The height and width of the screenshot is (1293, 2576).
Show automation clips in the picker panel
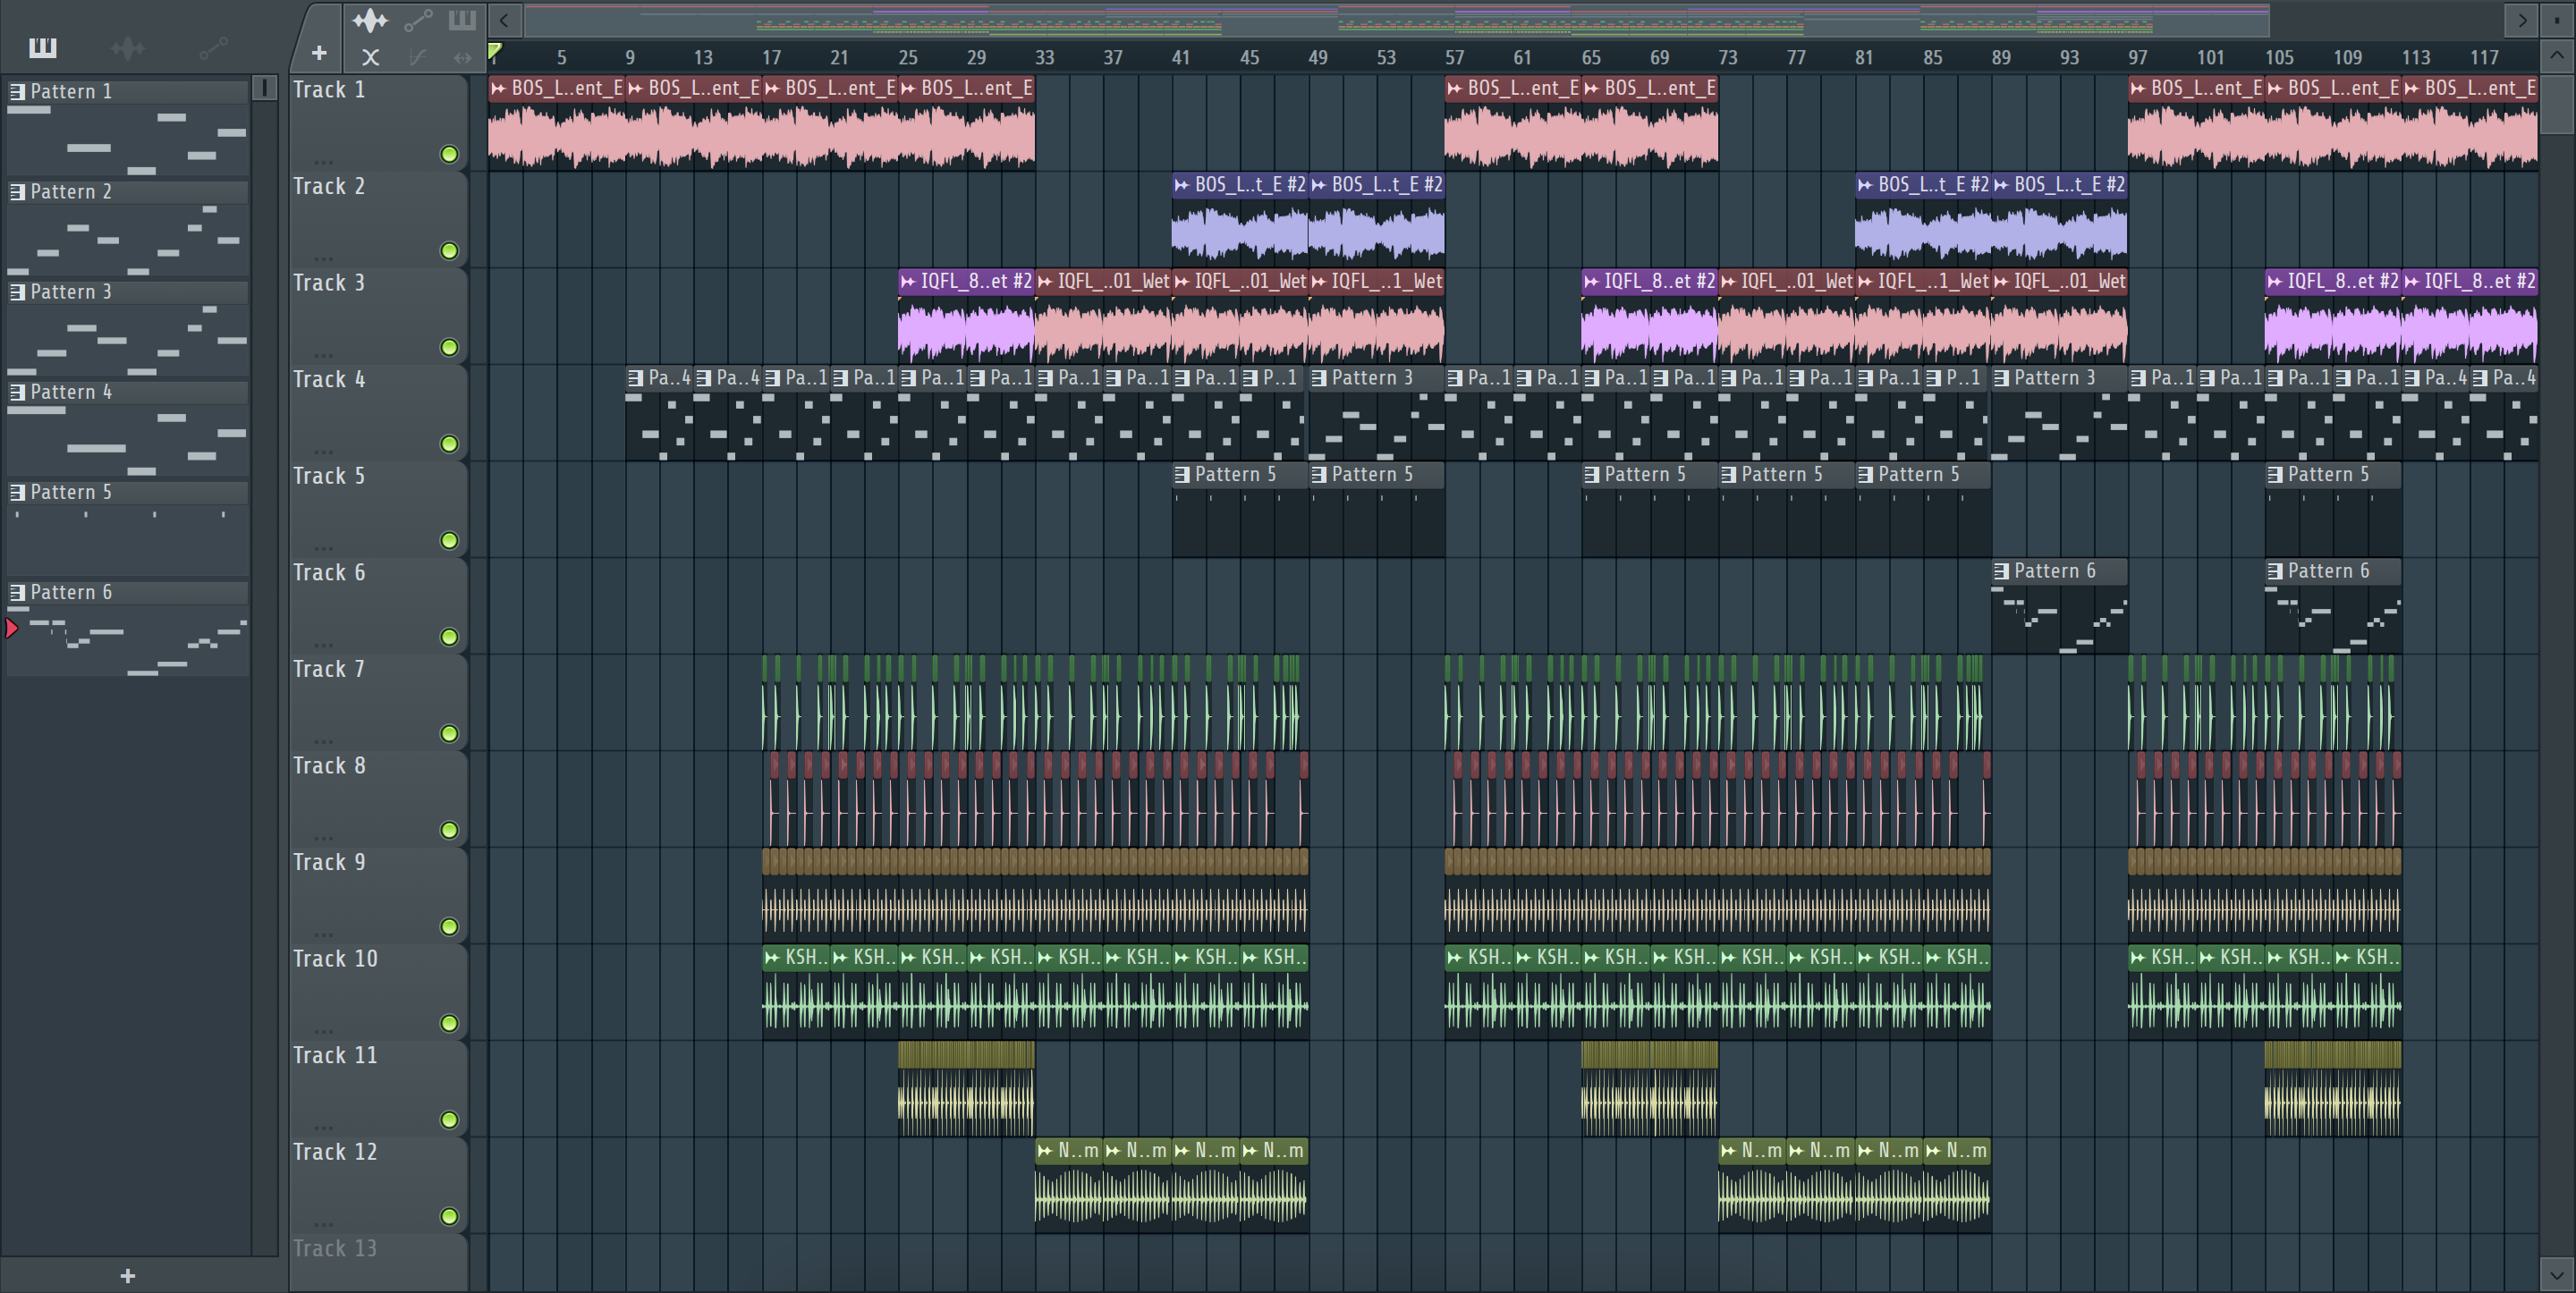click(213, 47)
